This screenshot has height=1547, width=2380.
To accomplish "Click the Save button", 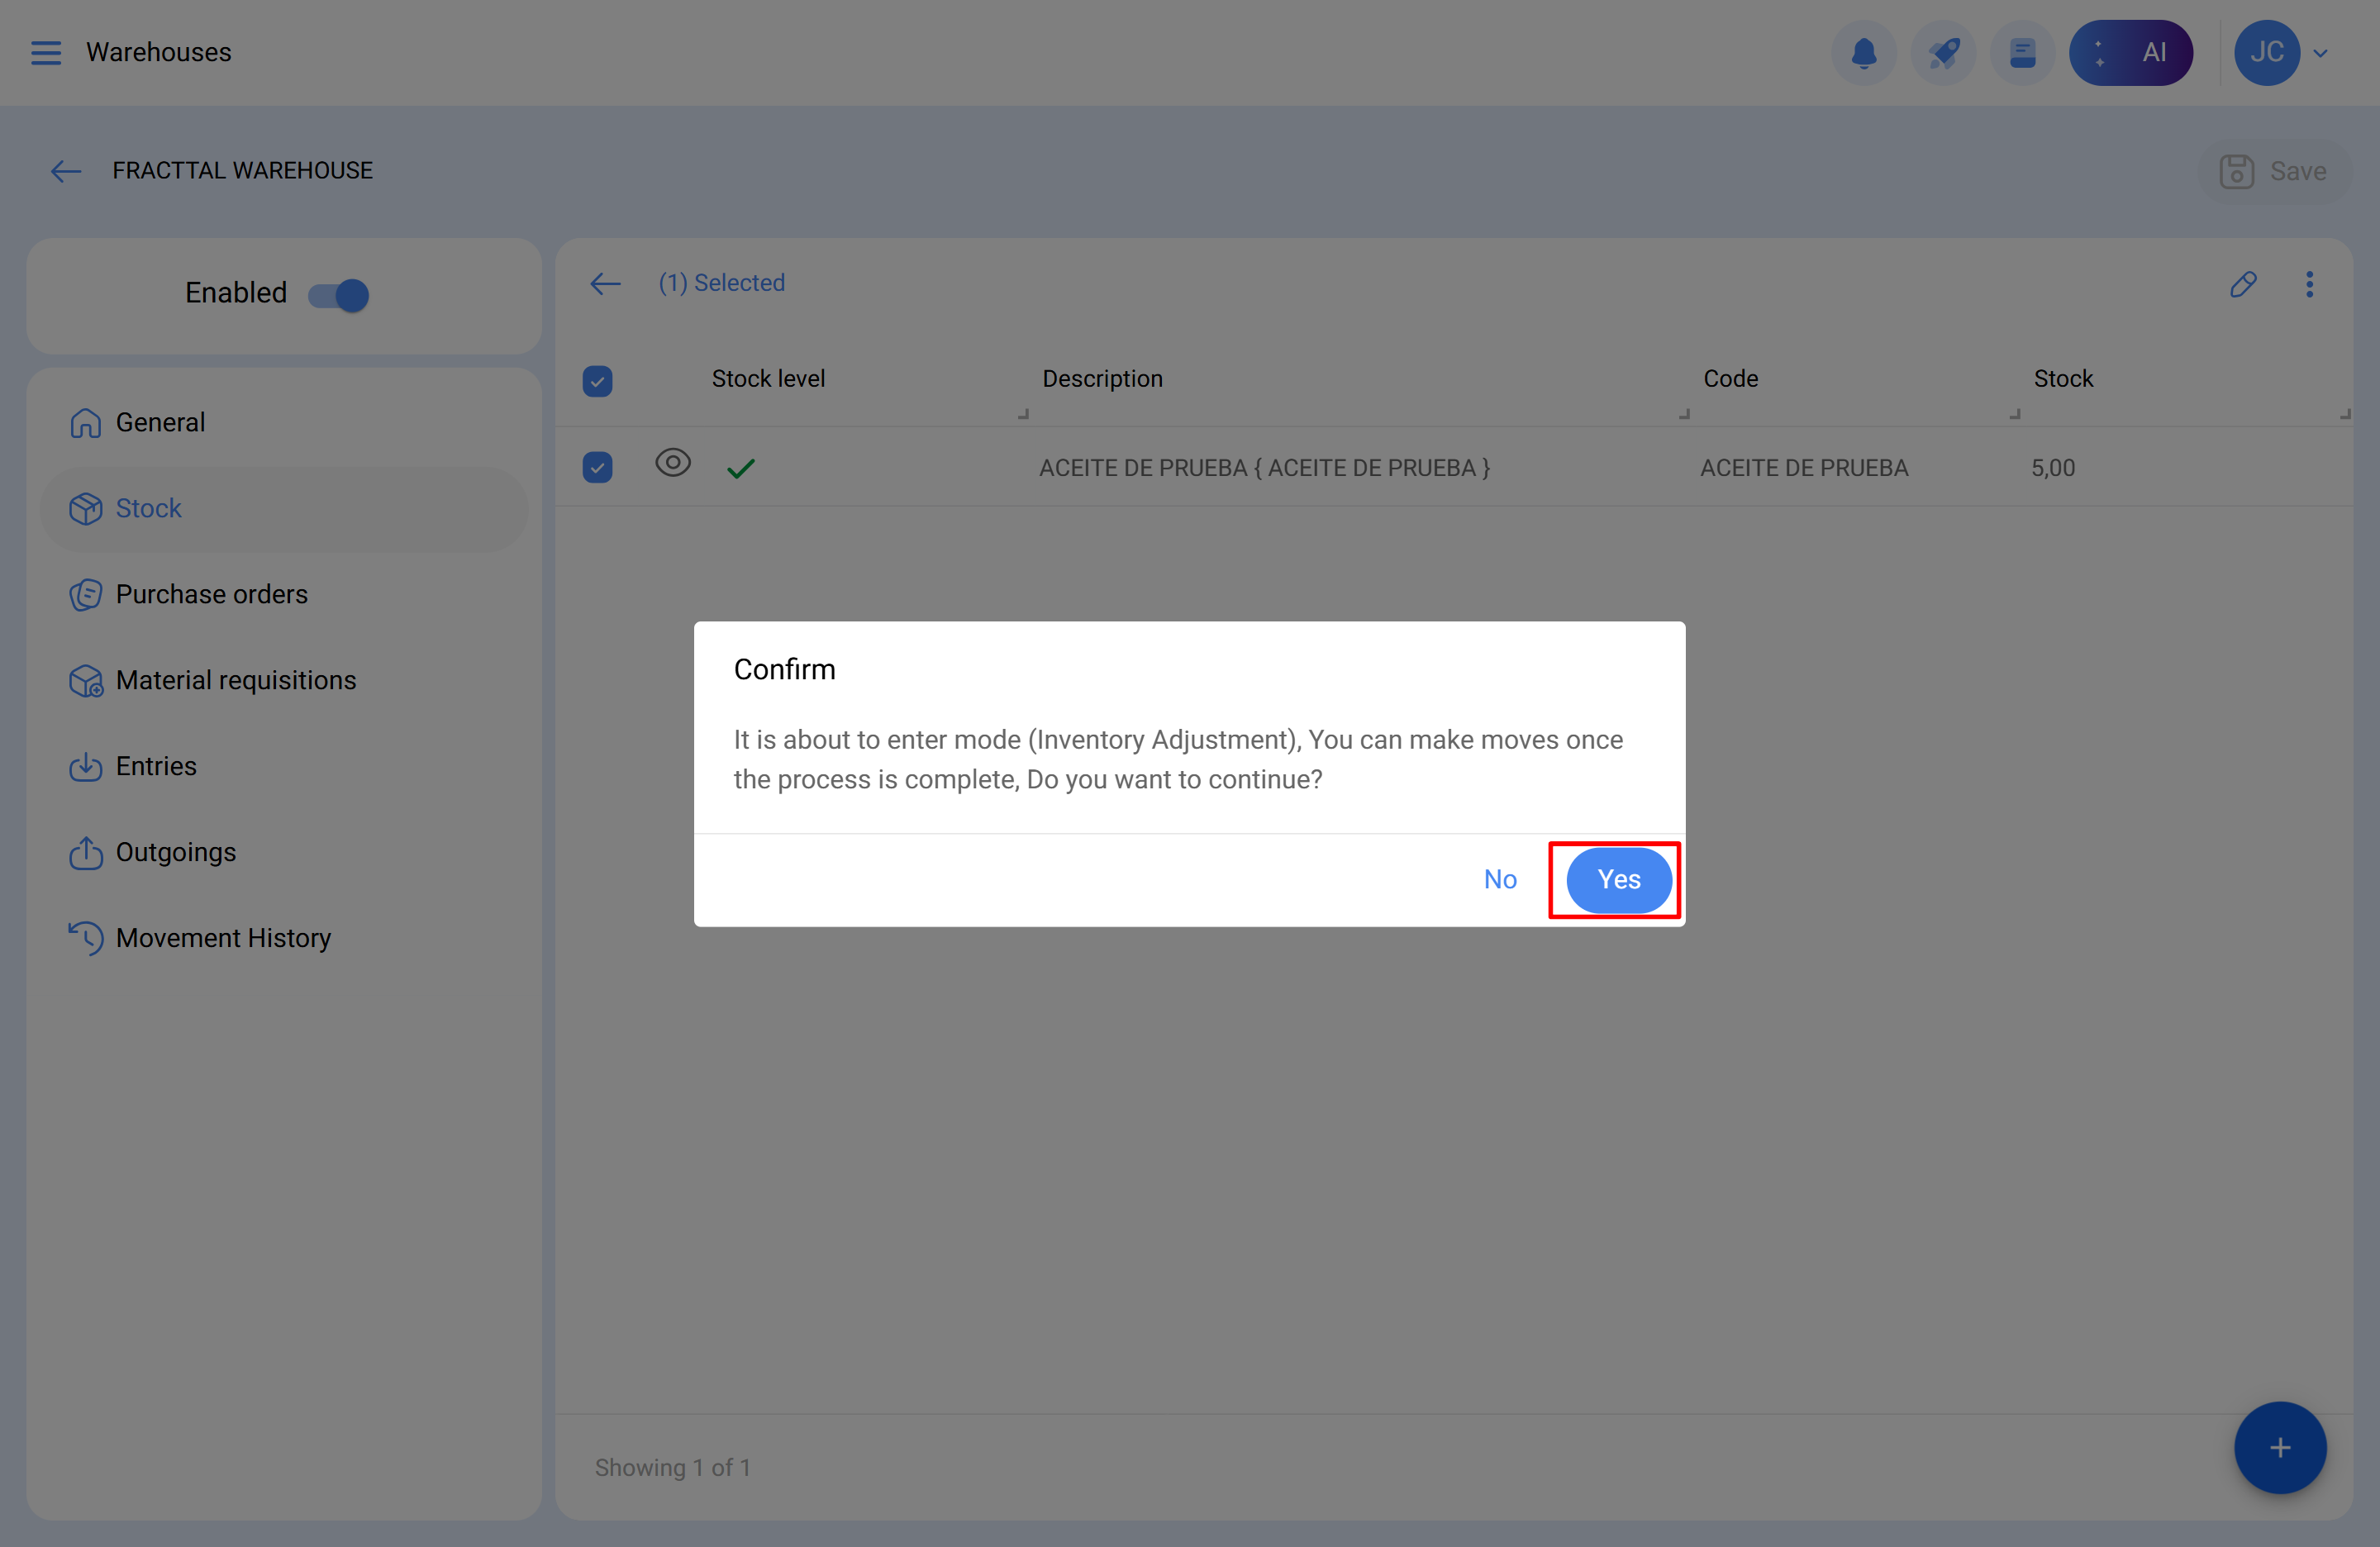I will 2274,171.
